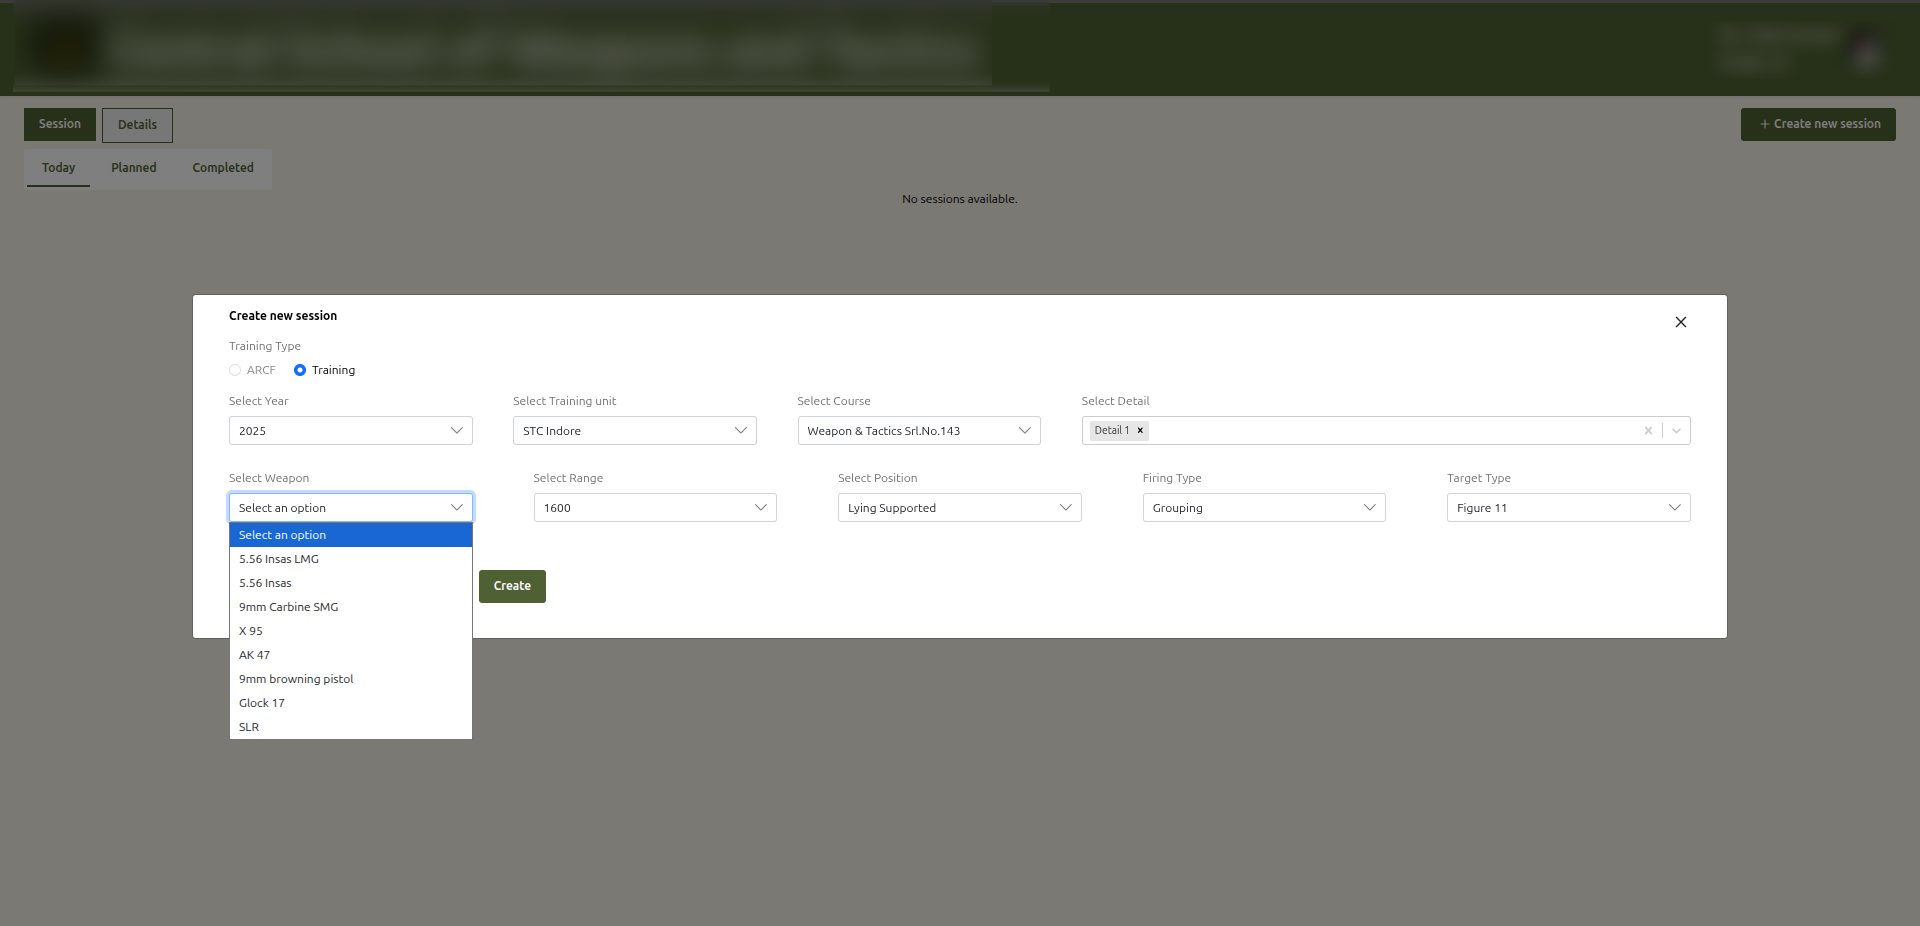Select 9mm Carbine SMG option
This screenshot has height=926, width=1920.
(289, 607)
